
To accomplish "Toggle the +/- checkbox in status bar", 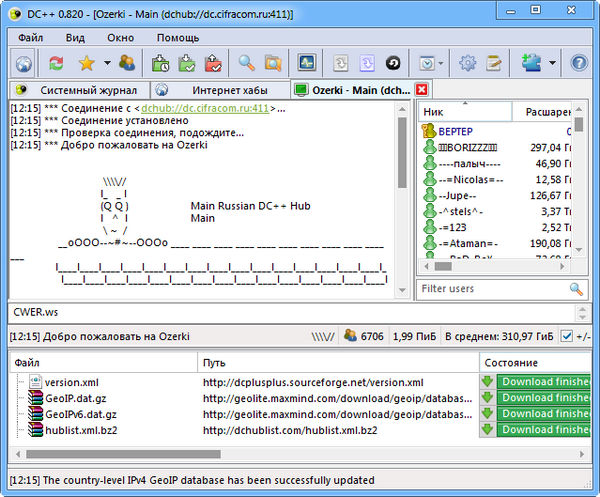I will (567, 336).
